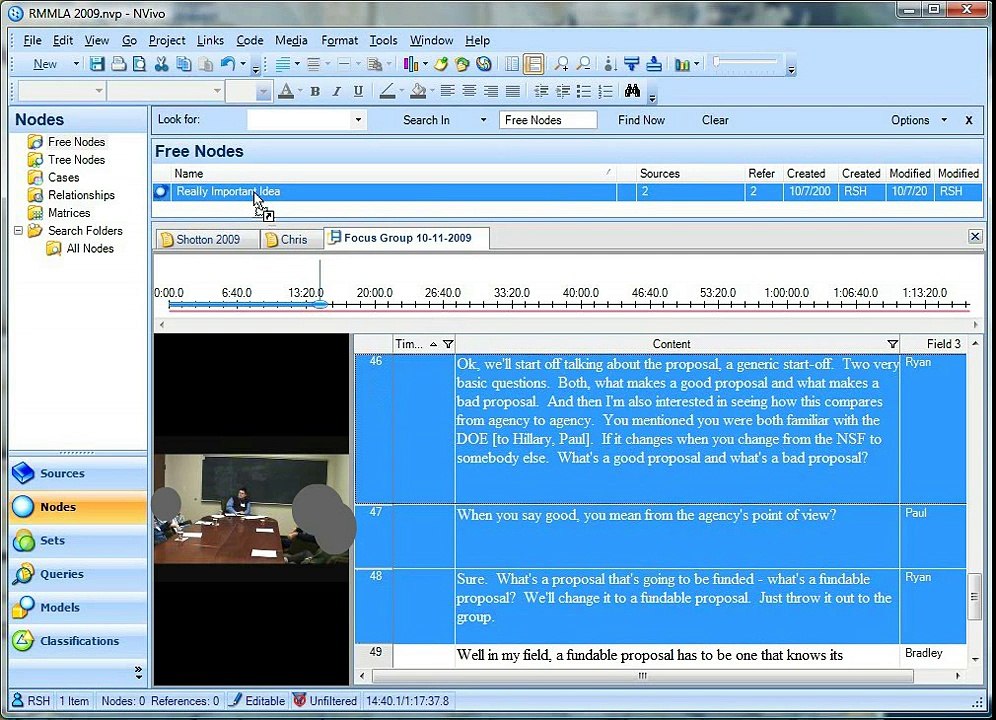The width and height of the screenshot is (996, 720).
Task: Open the Media menu
Action: point(291,40)
